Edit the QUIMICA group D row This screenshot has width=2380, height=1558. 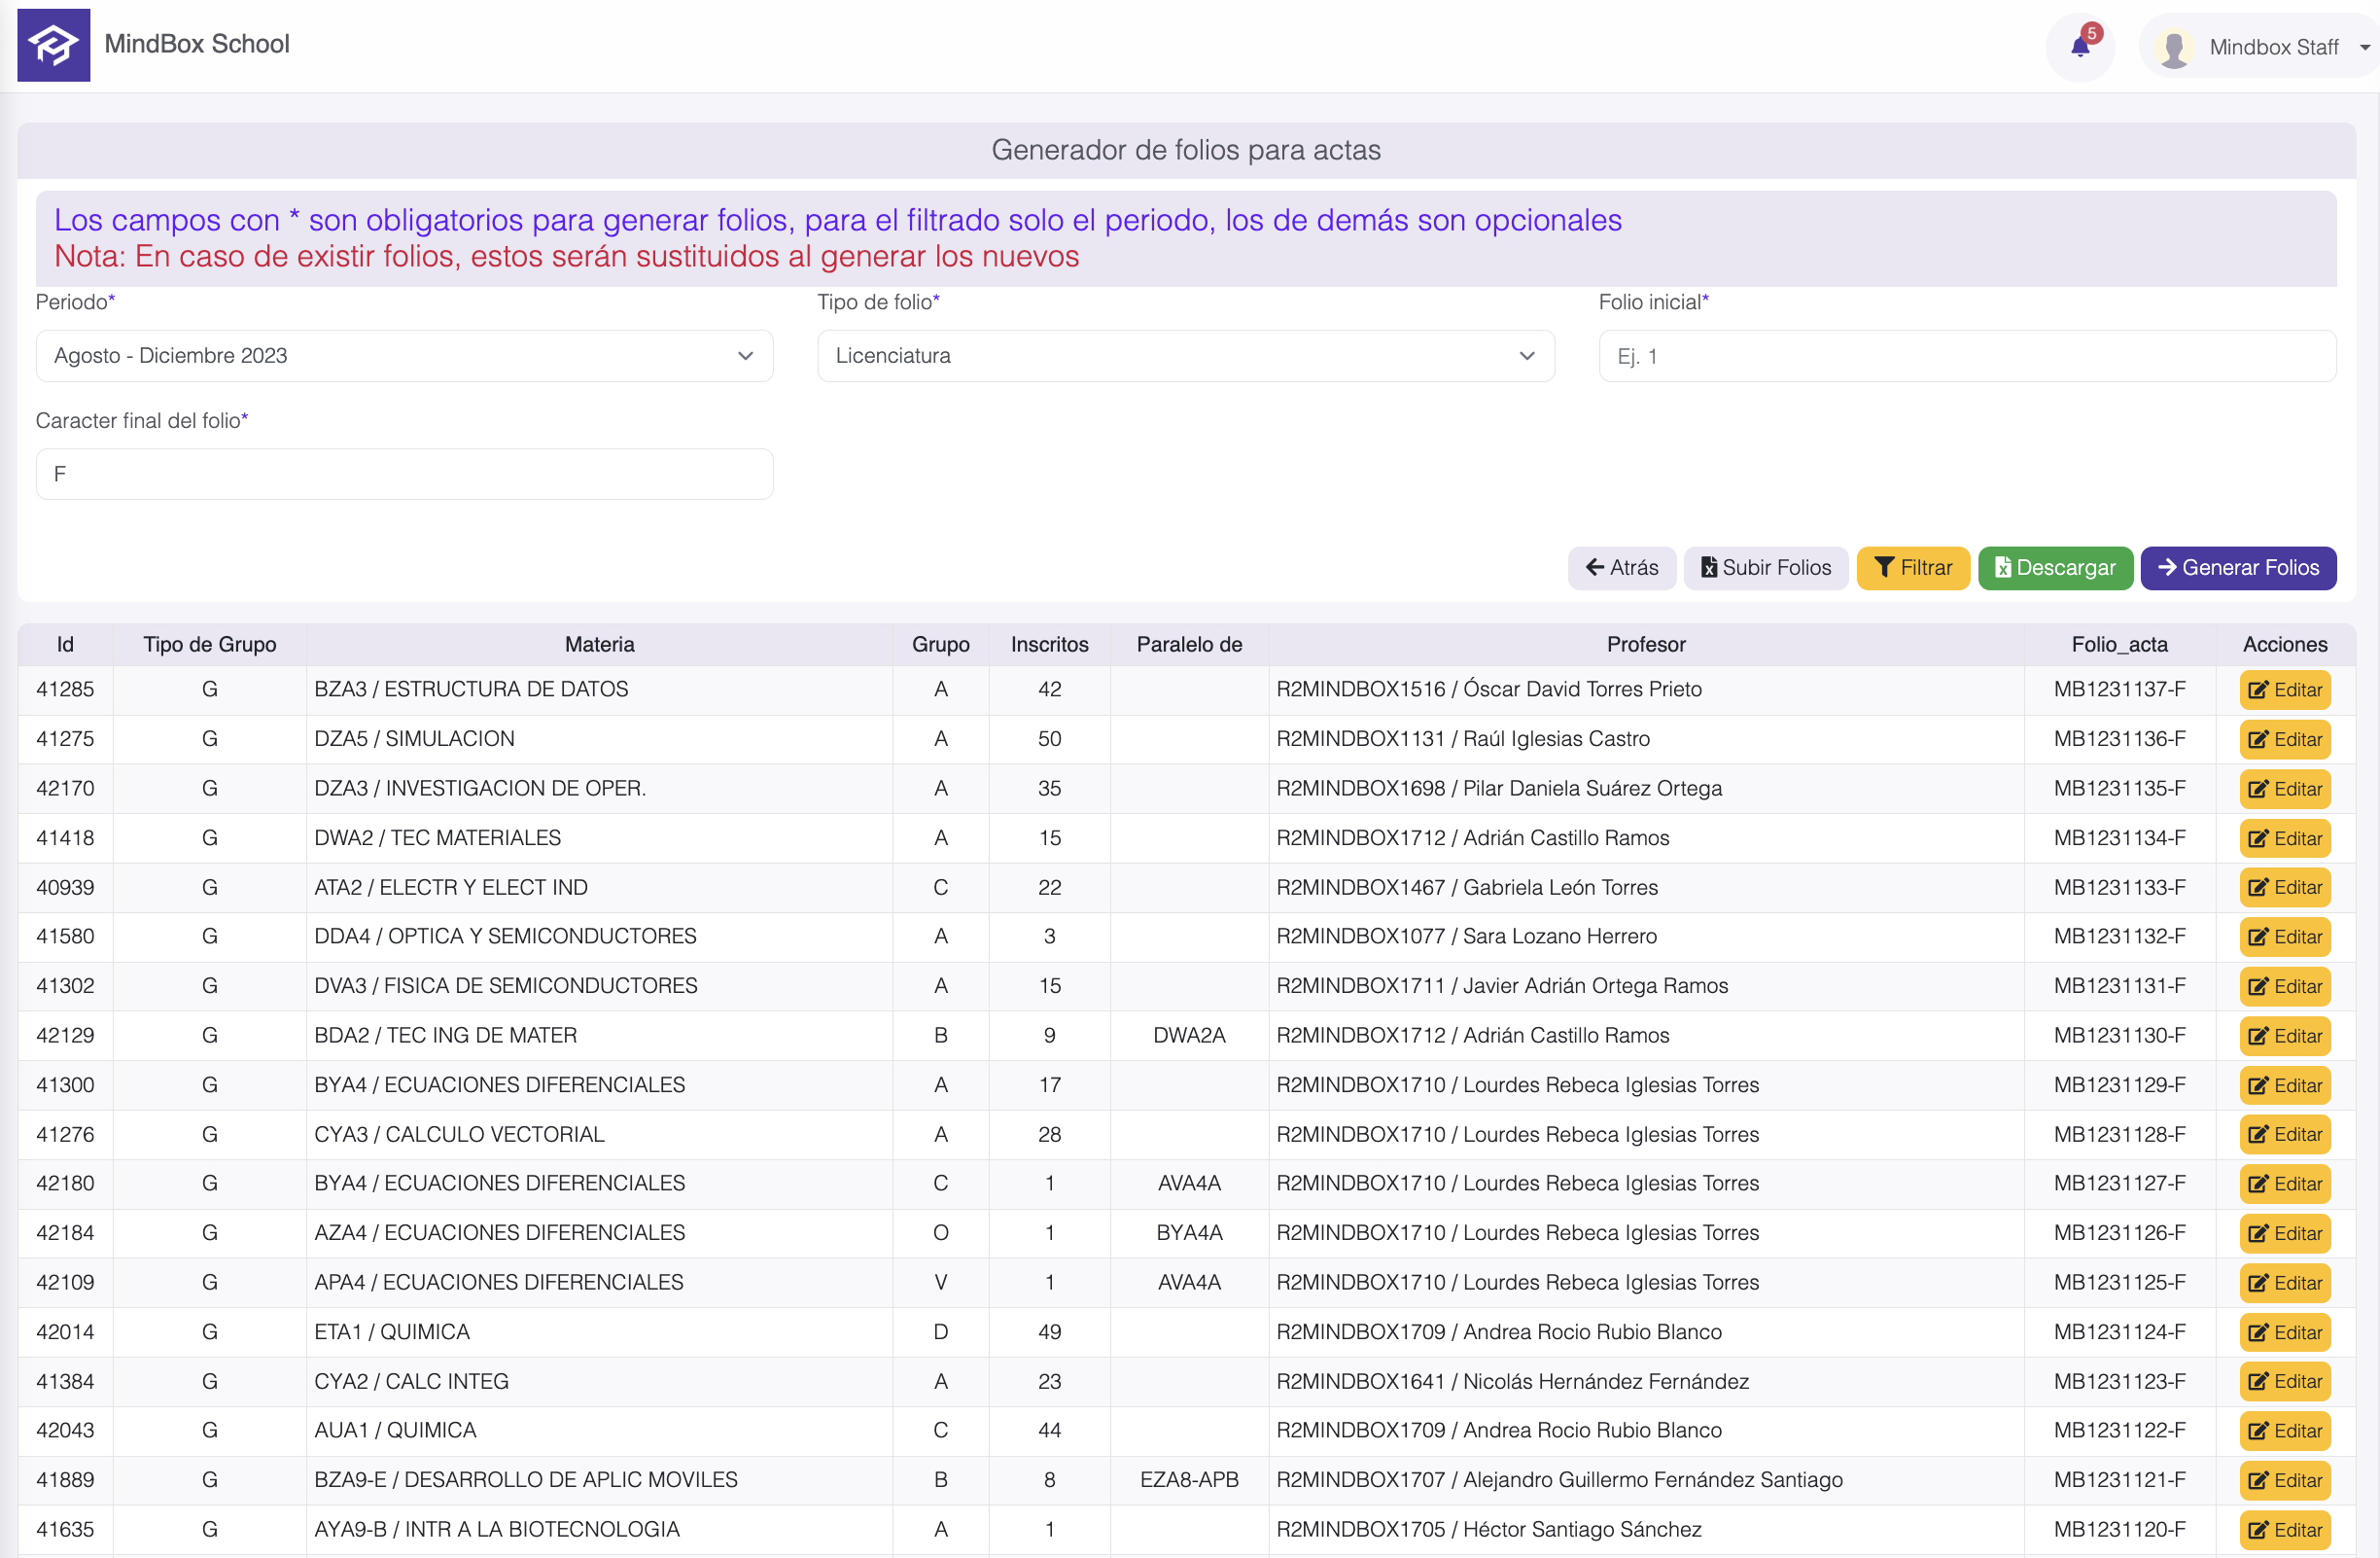click(2284, 1332)
